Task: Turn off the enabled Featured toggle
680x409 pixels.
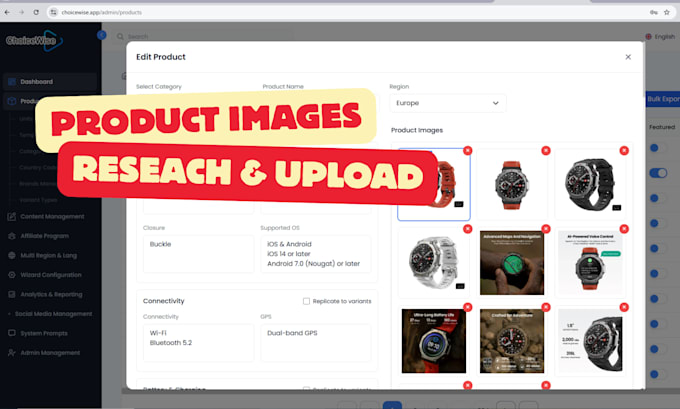Action: pos(658,173)
